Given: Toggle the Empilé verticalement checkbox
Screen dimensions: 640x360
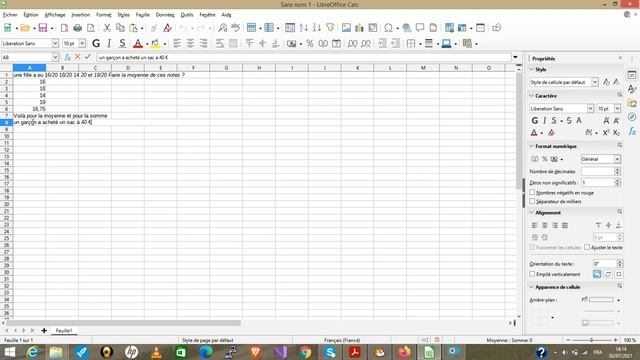Looking at the screenshot, I should click(532, 274).
